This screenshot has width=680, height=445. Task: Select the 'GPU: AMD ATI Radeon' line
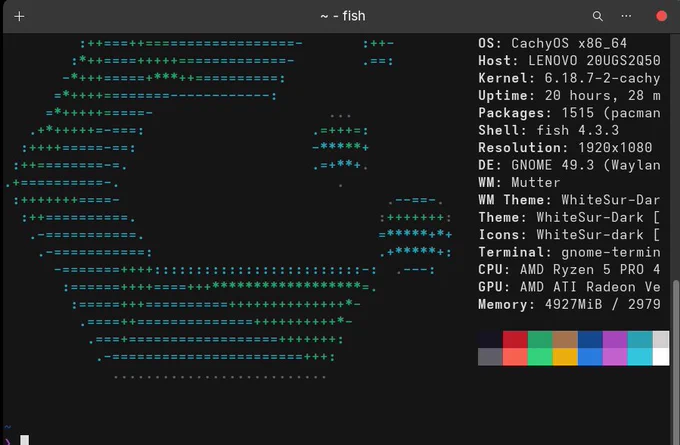(569, 287)
